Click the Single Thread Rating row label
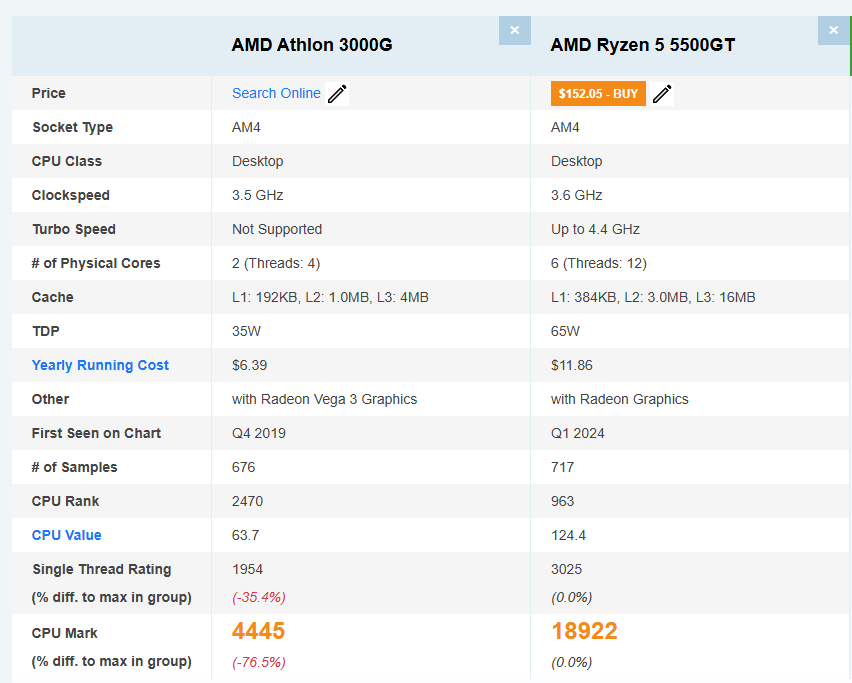 pyautogui.click(x=101, y=569)
